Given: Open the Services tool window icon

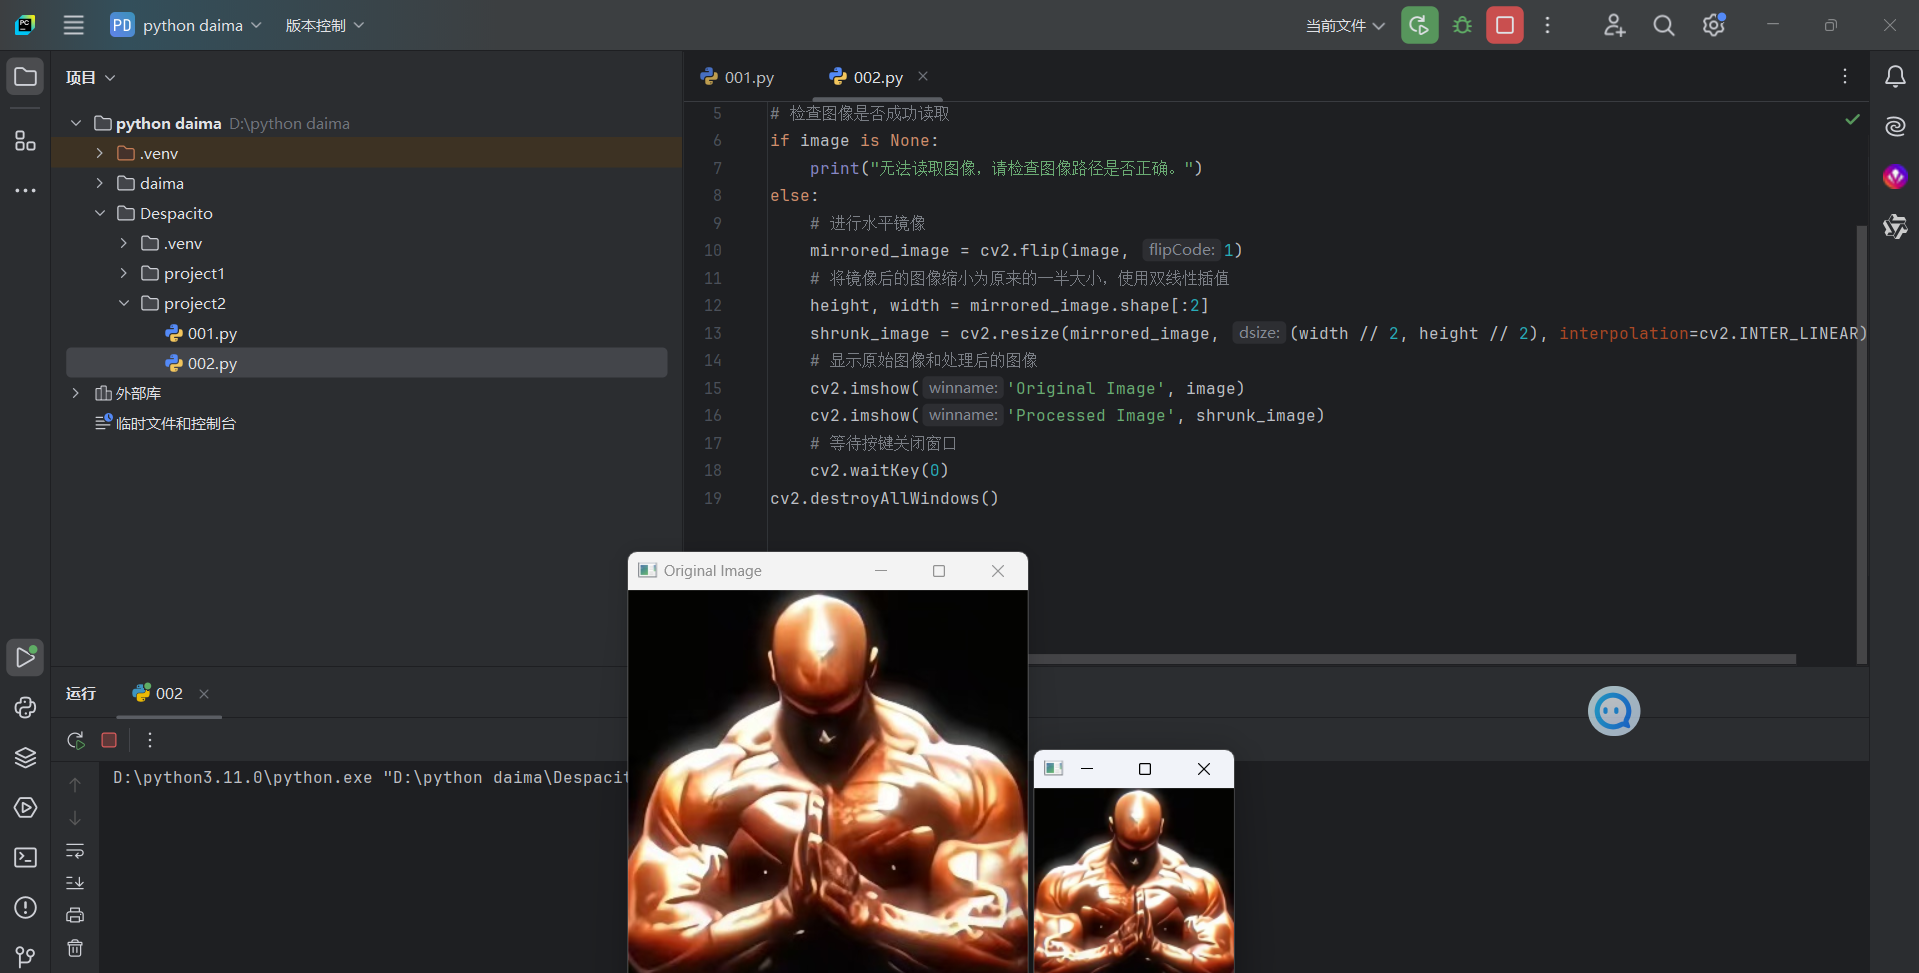Looking at the screenshot, I should [25, 808].
